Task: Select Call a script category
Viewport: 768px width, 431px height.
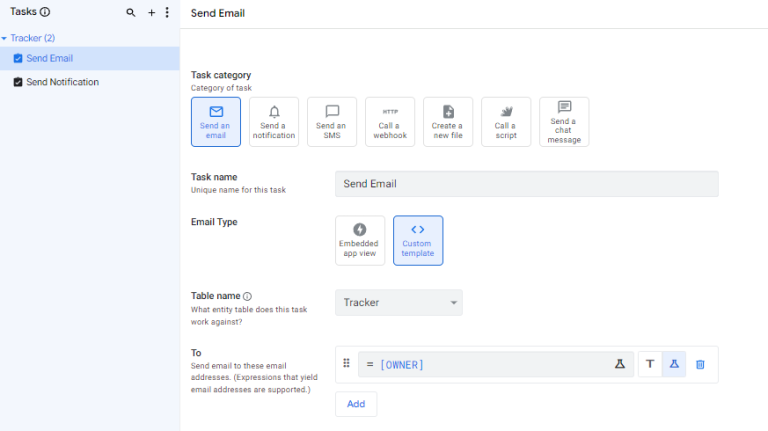Action: point(506,122)
